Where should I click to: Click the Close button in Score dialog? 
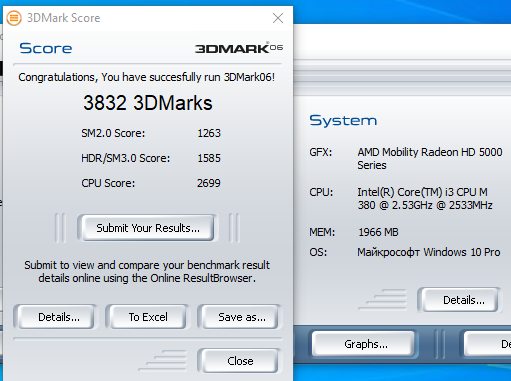(x=240, y=361)
